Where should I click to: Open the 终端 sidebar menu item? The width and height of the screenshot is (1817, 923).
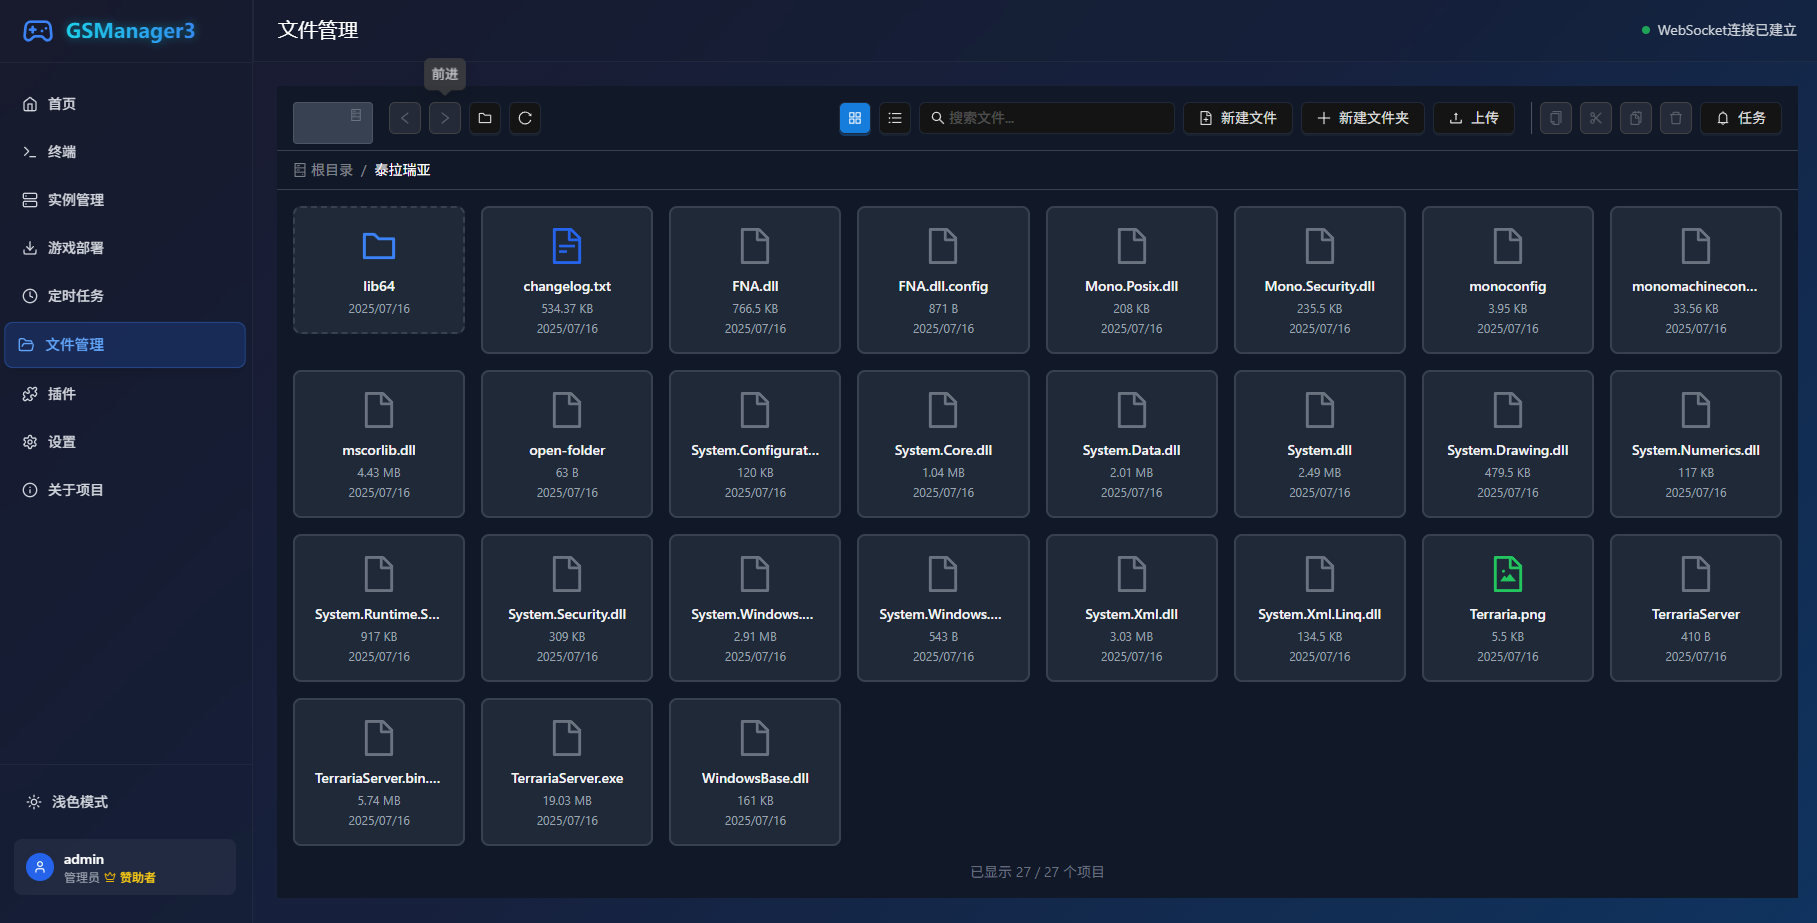click(62, 152)
